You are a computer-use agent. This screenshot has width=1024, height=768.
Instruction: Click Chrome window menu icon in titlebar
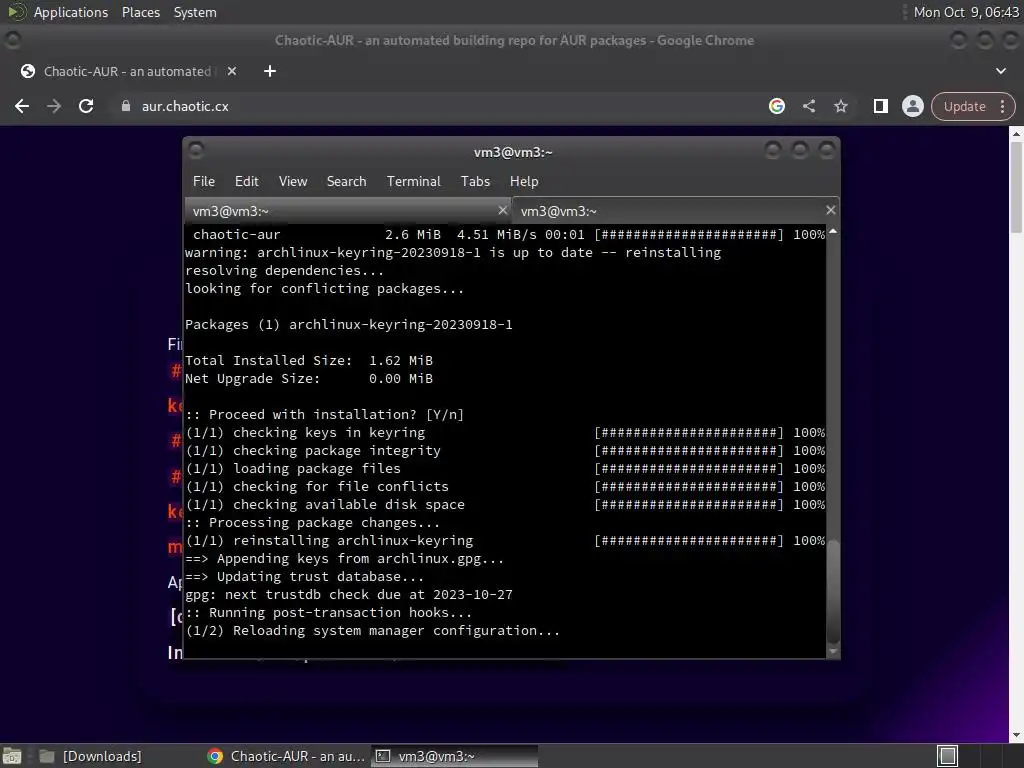(12, 40)
